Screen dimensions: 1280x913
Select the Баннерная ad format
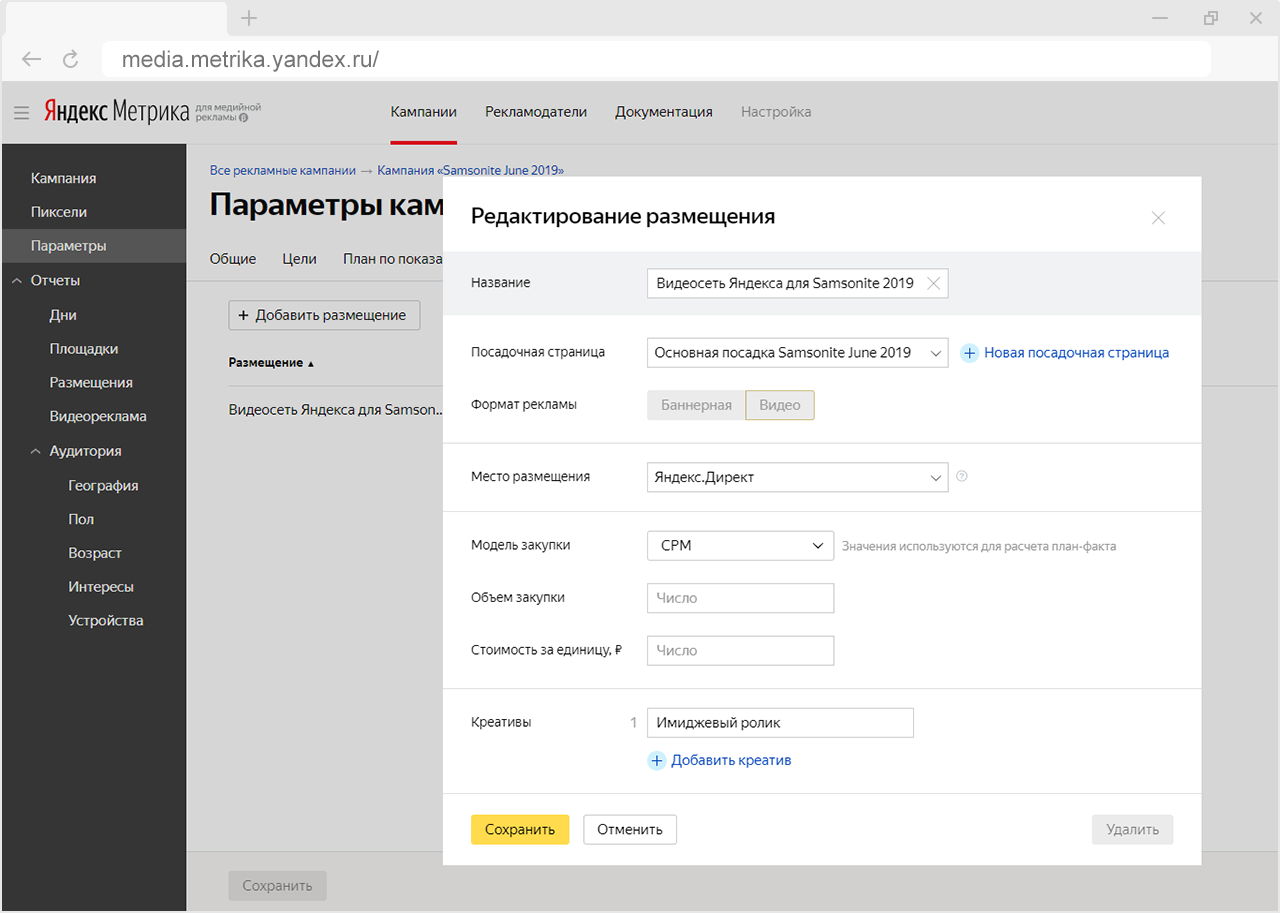point(696,405)
